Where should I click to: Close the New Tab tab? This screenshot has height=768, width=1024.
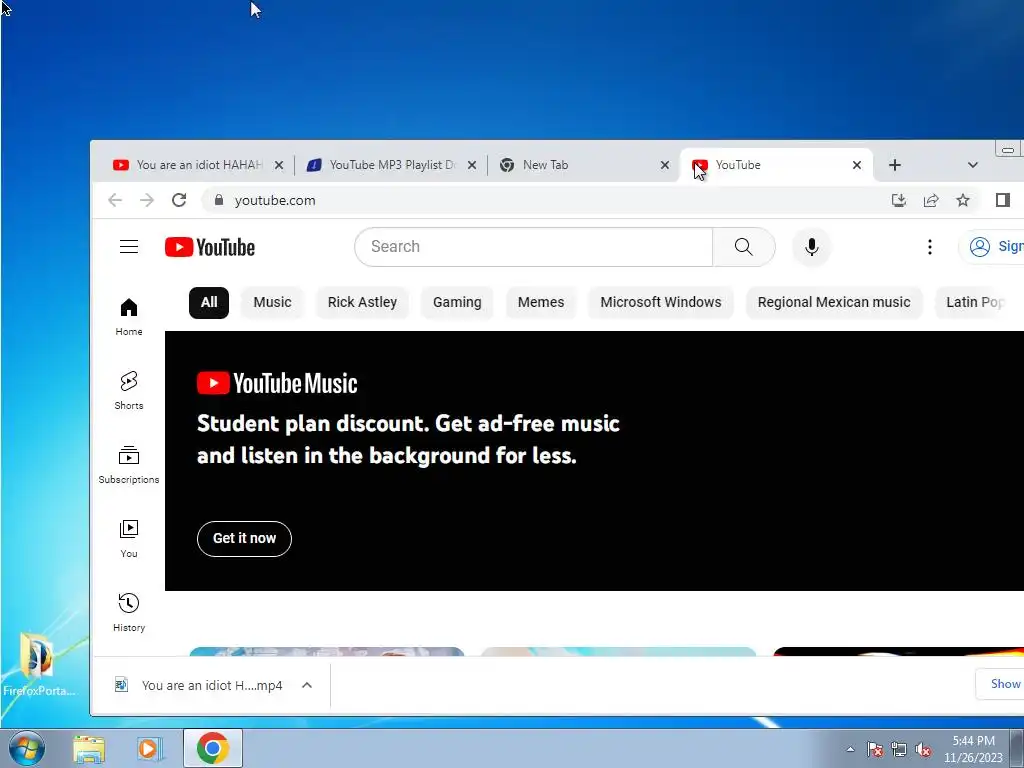[x=665, y=165]
